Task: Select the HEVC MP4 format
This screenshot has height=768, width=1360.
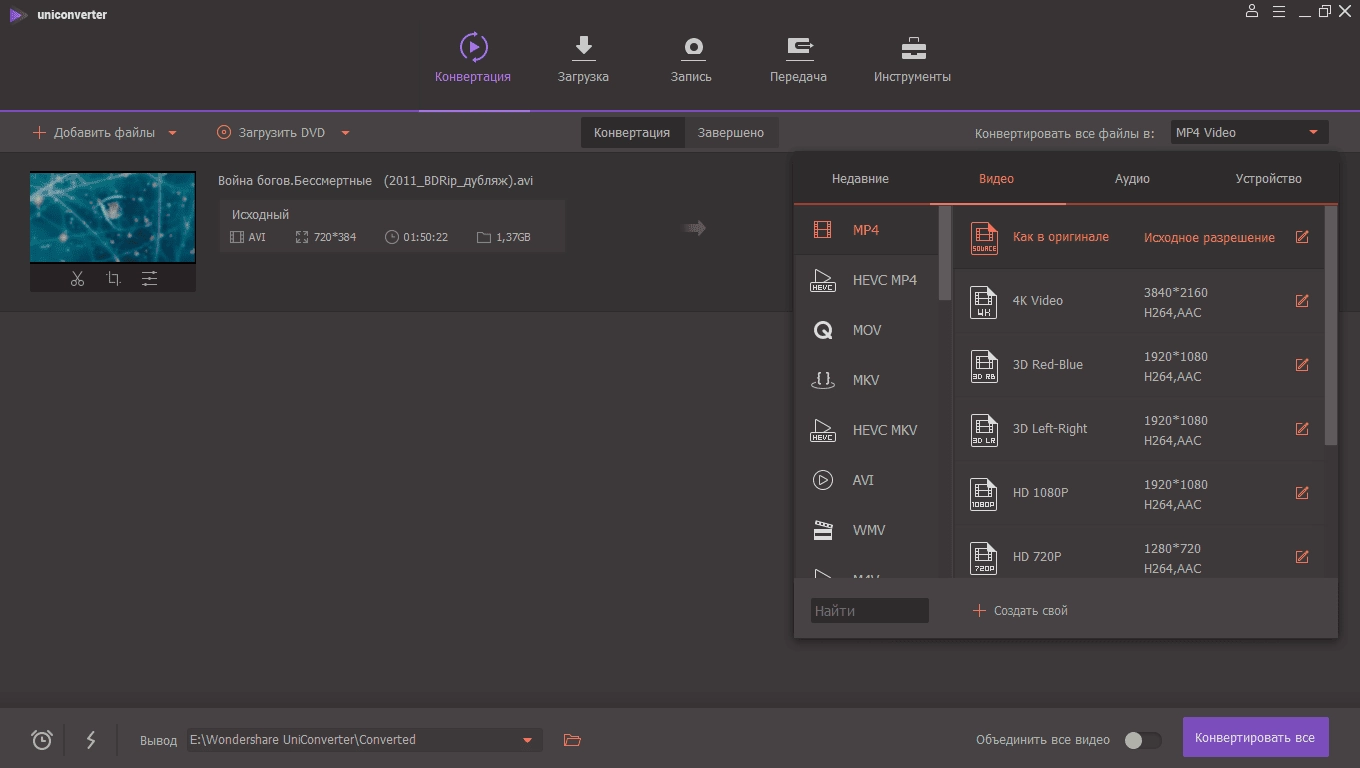Action: [866, 280]
